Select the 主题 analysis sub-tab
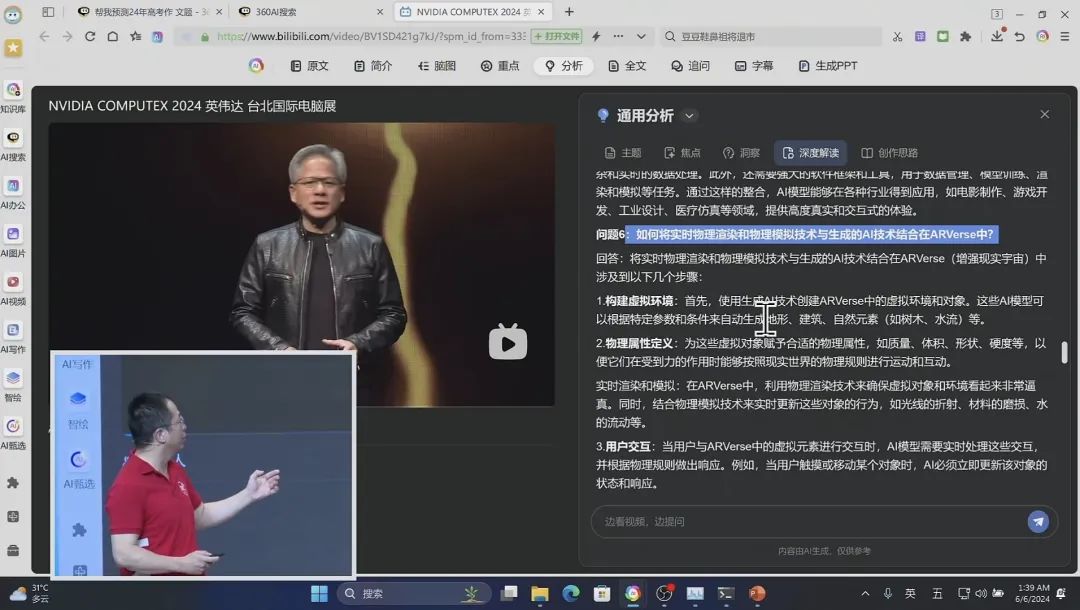 (623, 153)
